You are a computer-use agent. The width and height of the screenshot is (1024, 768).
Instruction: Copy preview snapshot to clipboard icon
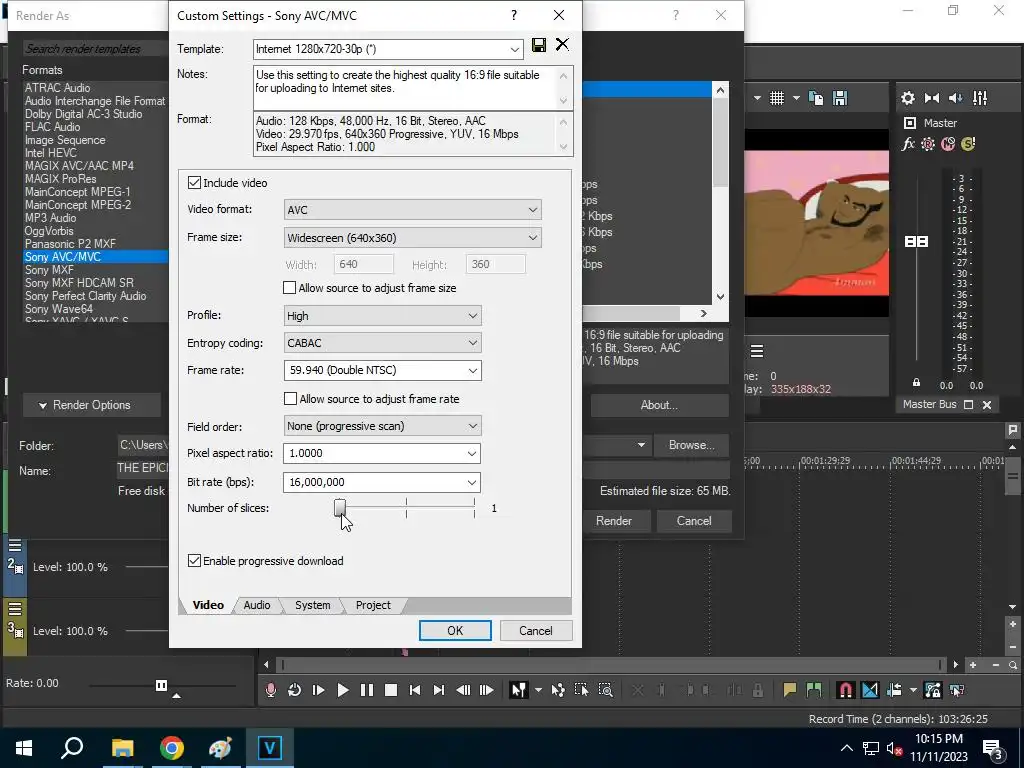(816, 98)
